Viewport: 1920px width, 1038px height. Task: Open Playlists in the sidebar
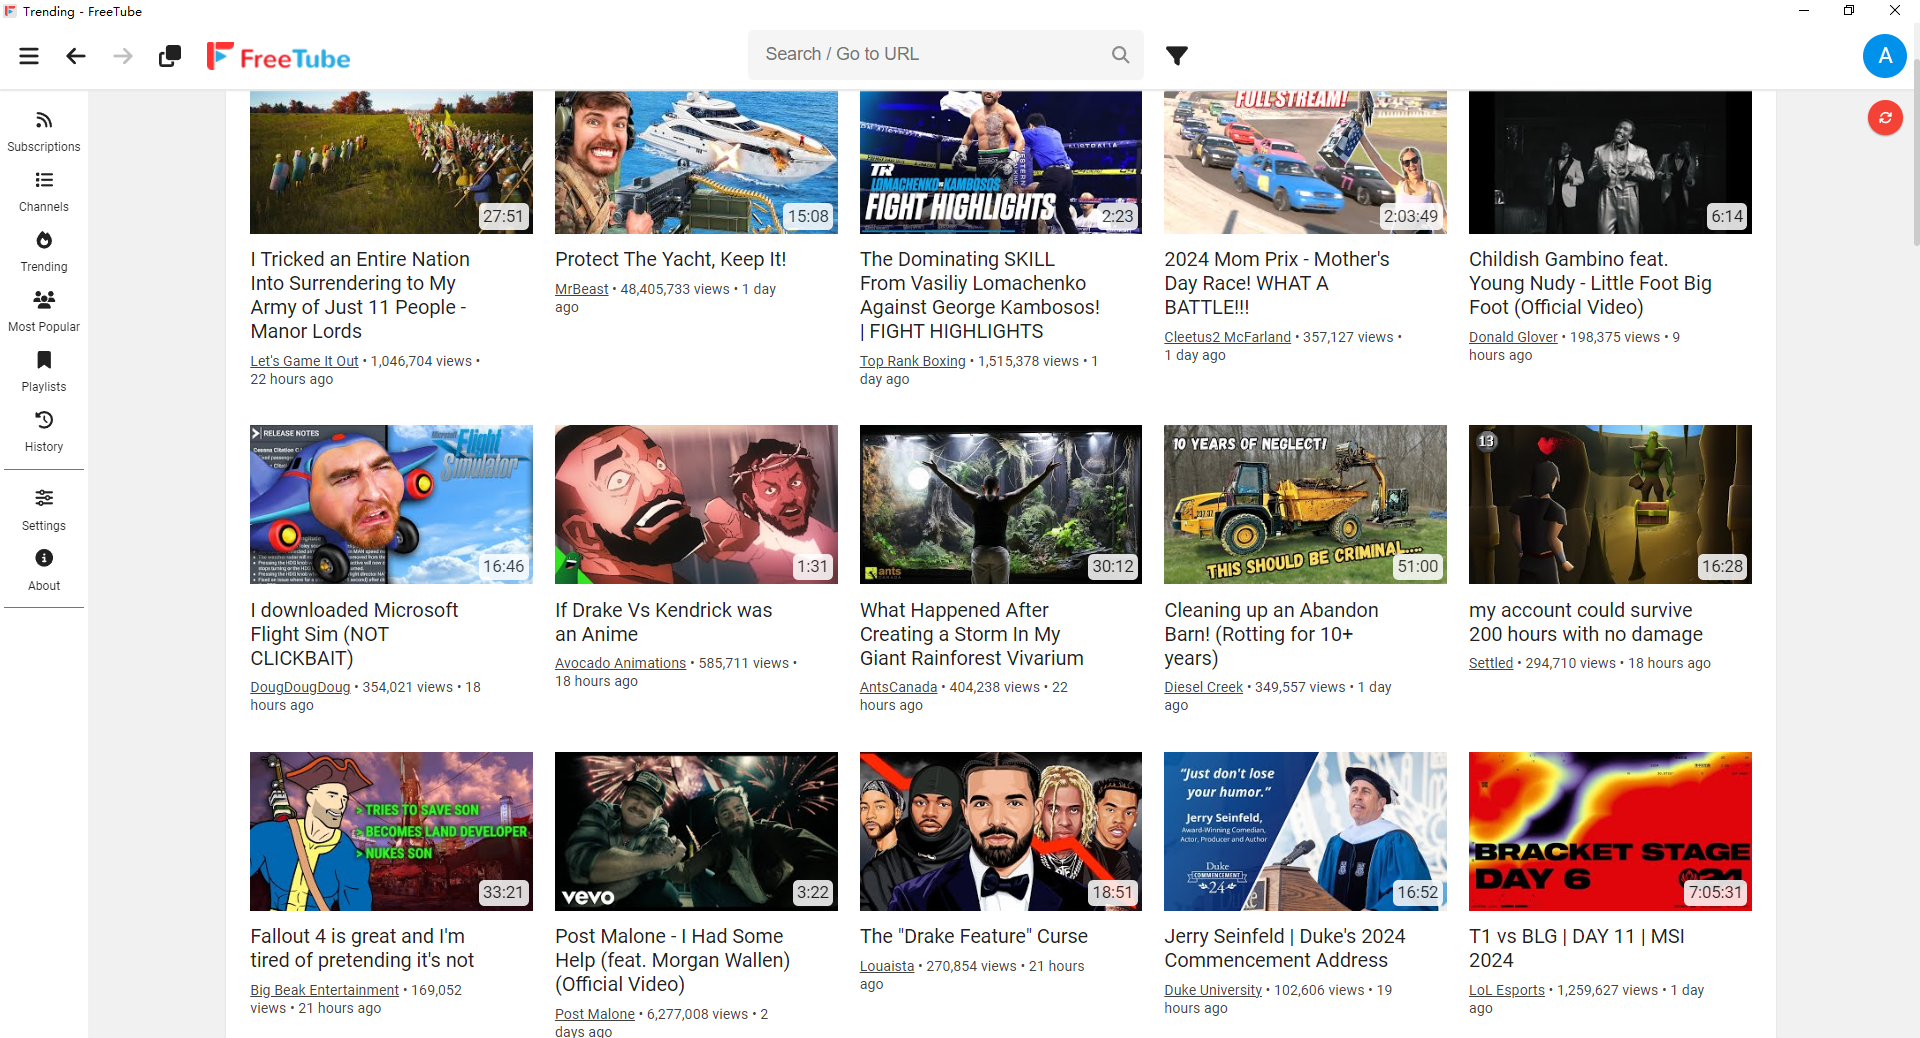pos(44,372)
